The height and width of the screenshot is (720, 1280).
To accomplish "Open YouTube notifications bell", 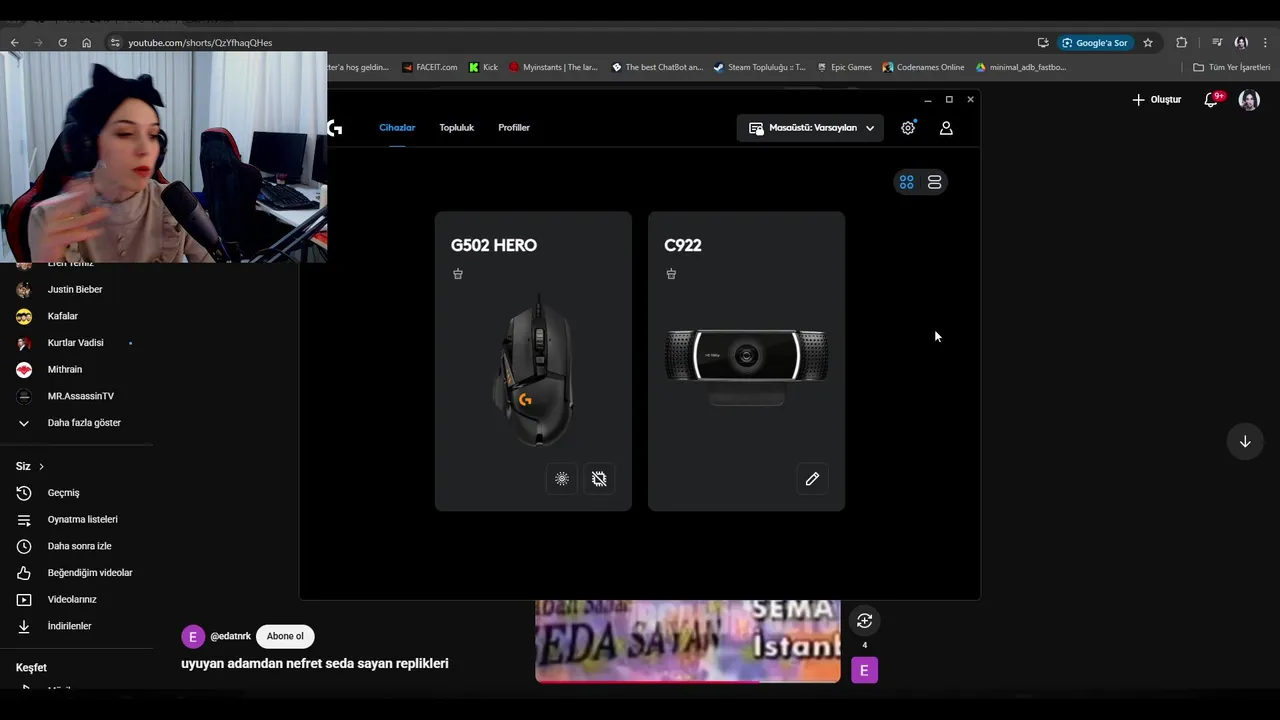I will (1211, 100).
